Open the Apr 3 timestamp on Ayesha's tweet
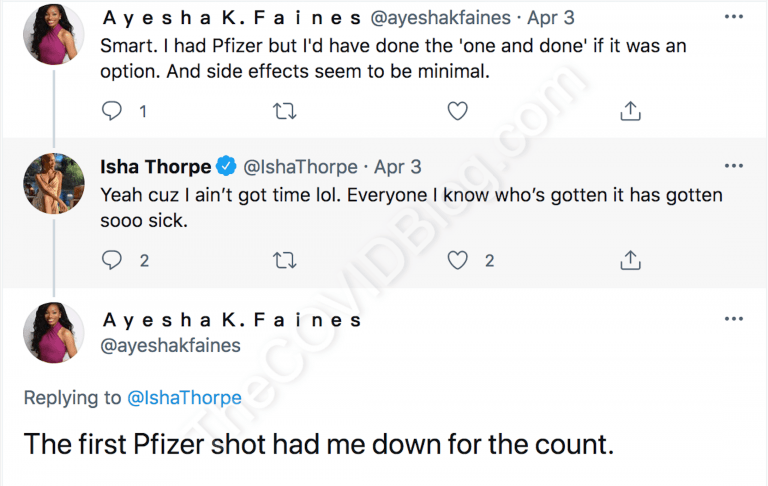The width and height of the screenshot is (768, 486). 545,18
